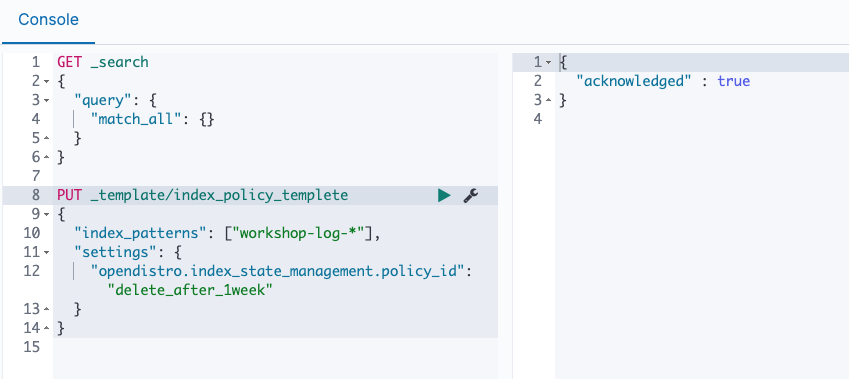
Task: Click the "acknowledged" key in the response
Action: (634, 81)
